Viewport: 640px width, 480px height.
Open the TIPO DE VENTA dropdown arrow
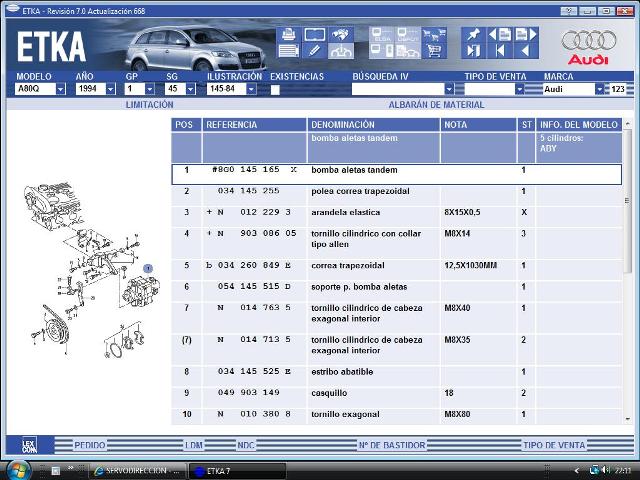click(519, 89)
